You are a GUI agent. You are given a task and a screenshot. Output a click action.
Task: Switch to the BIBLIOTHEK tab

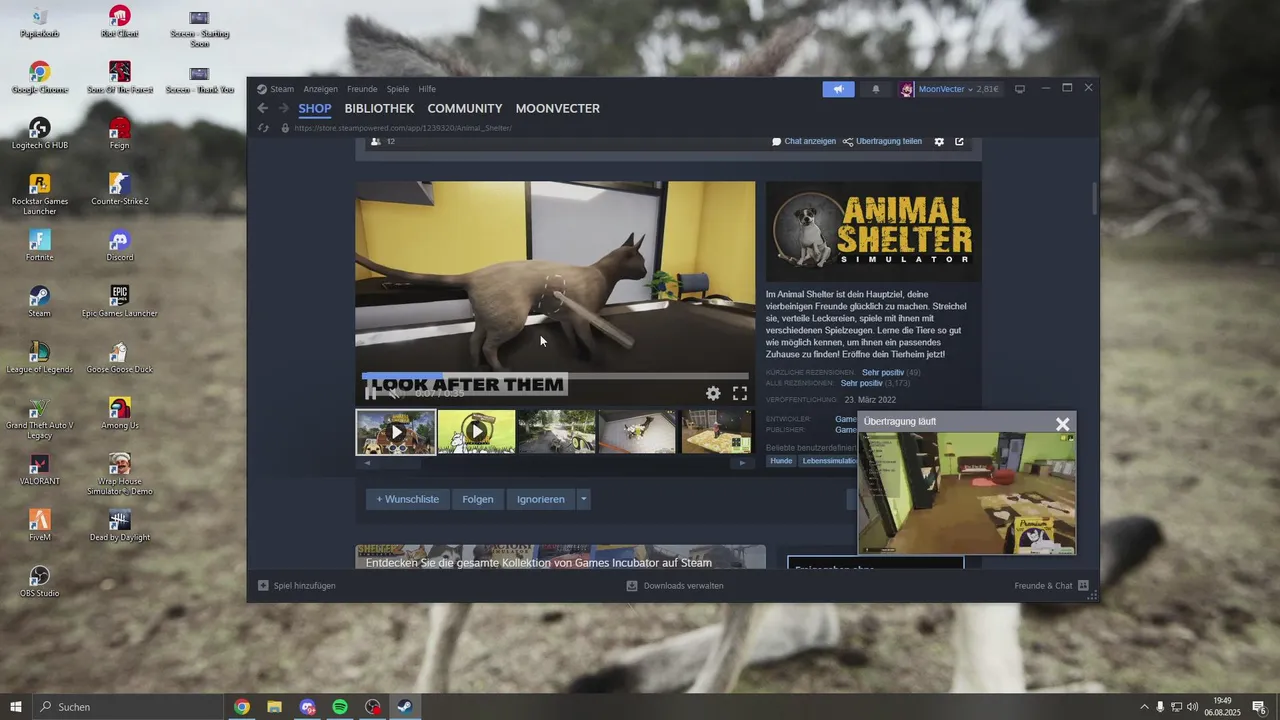379,108
